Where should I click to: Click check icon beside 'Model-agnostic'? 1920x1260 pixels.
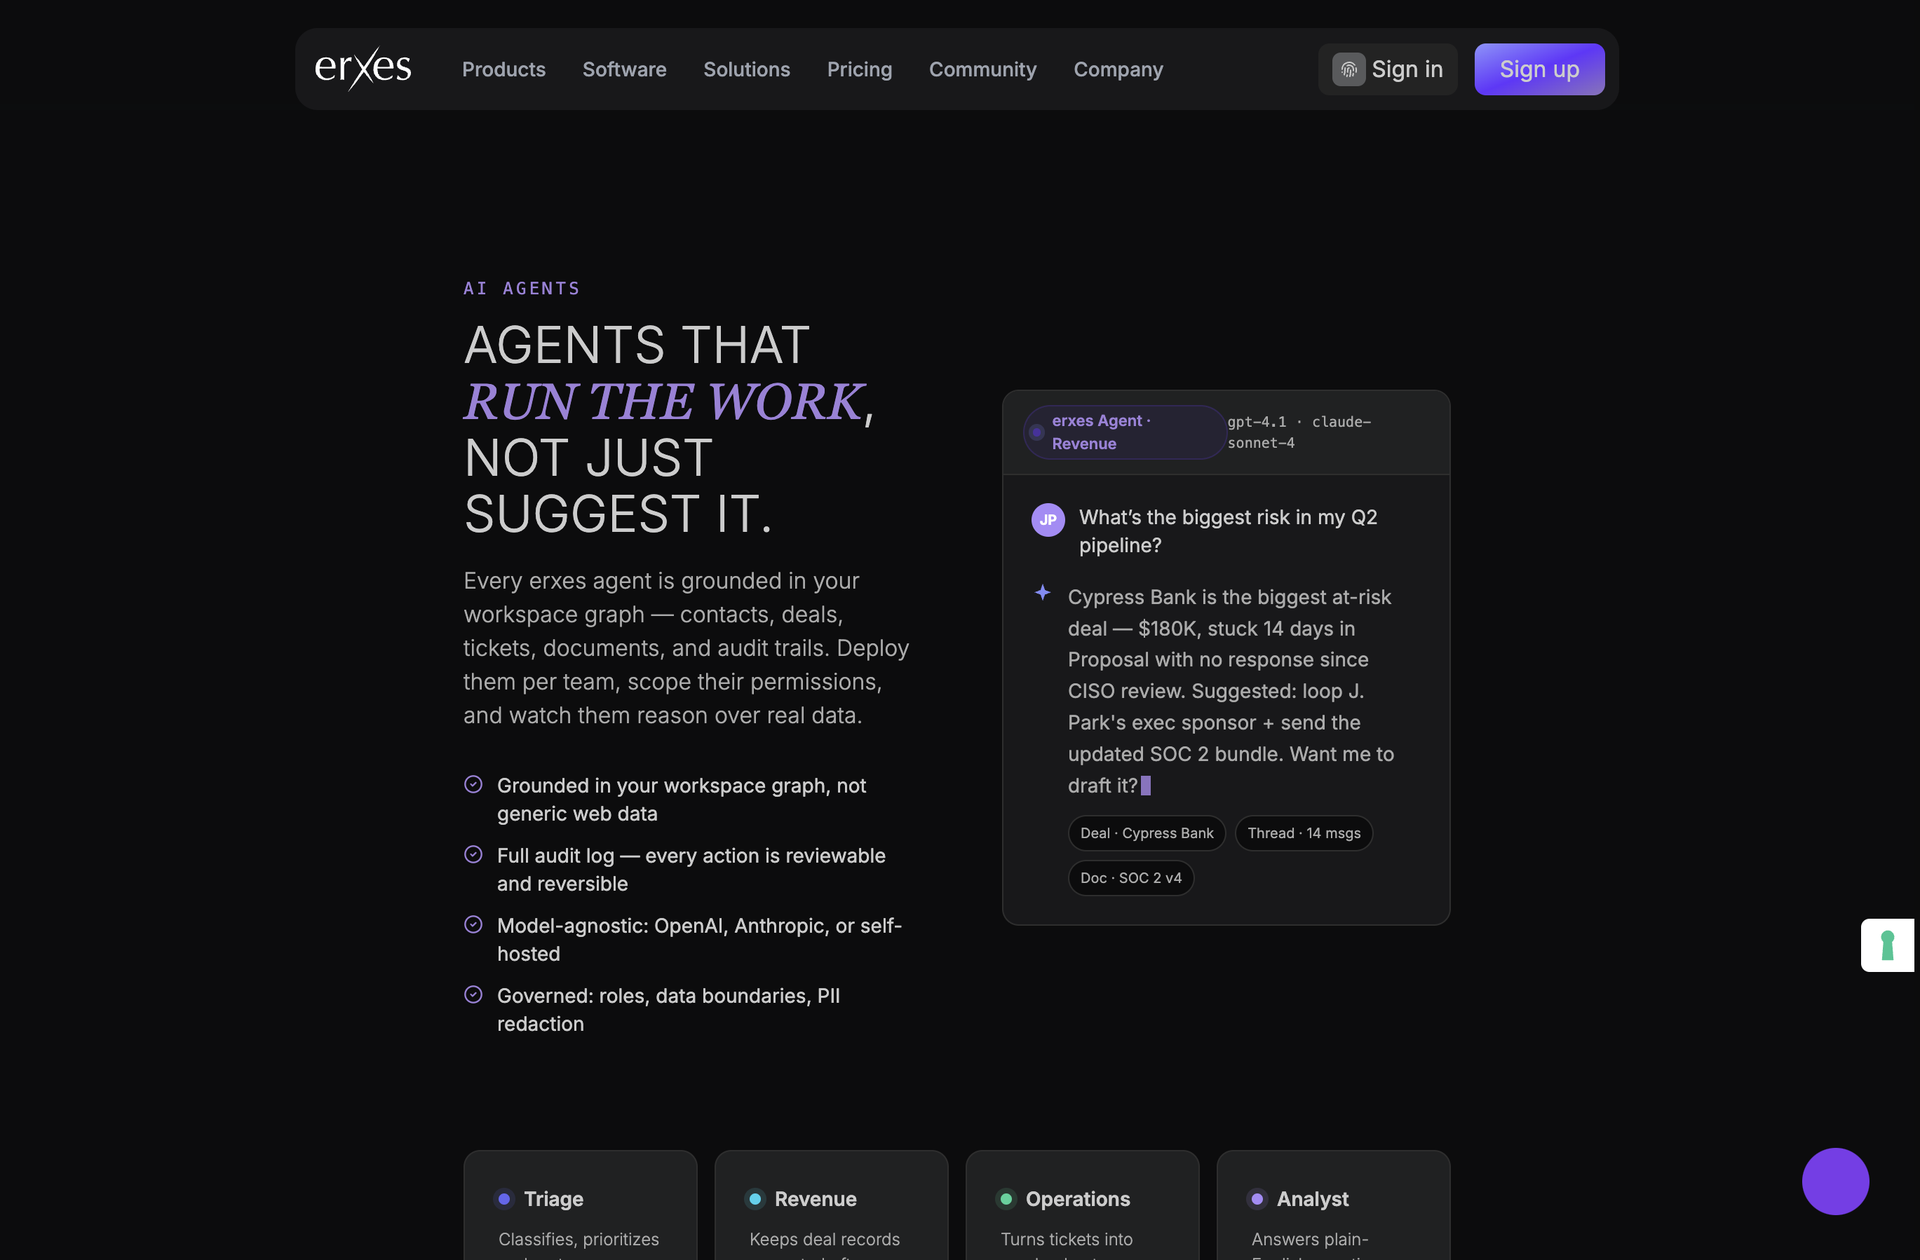point(473,925)
